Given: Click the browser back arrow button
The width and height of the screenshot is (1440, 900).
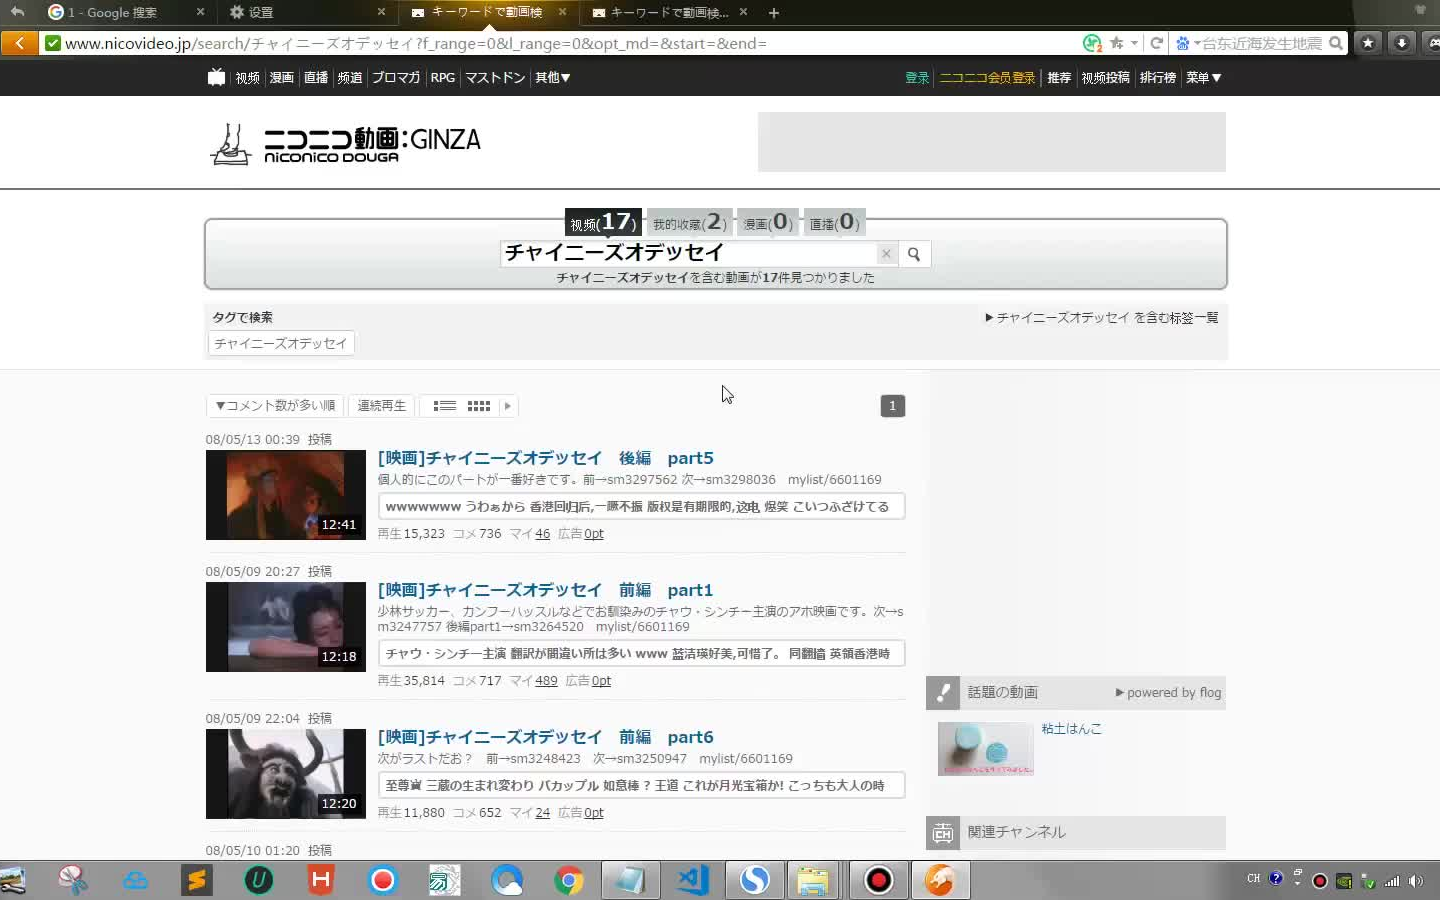Looking at the screenshot, I should click(19, 43).
